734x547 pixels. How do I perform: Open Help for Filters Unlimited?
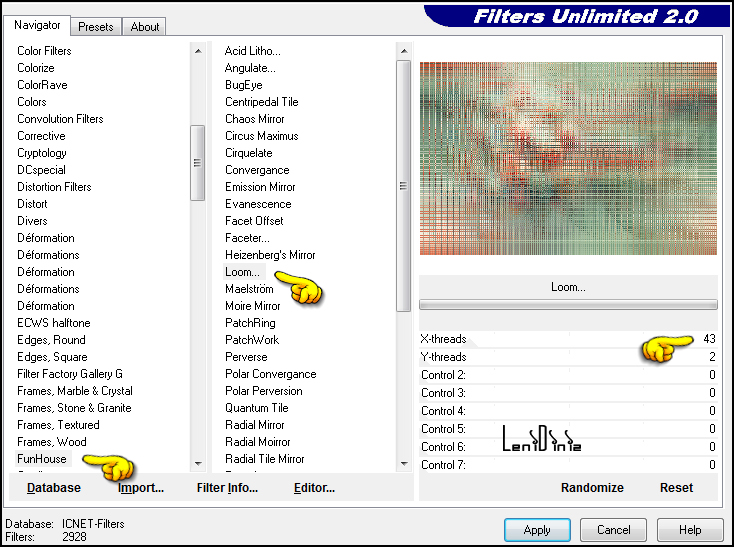tap(690, 530)
